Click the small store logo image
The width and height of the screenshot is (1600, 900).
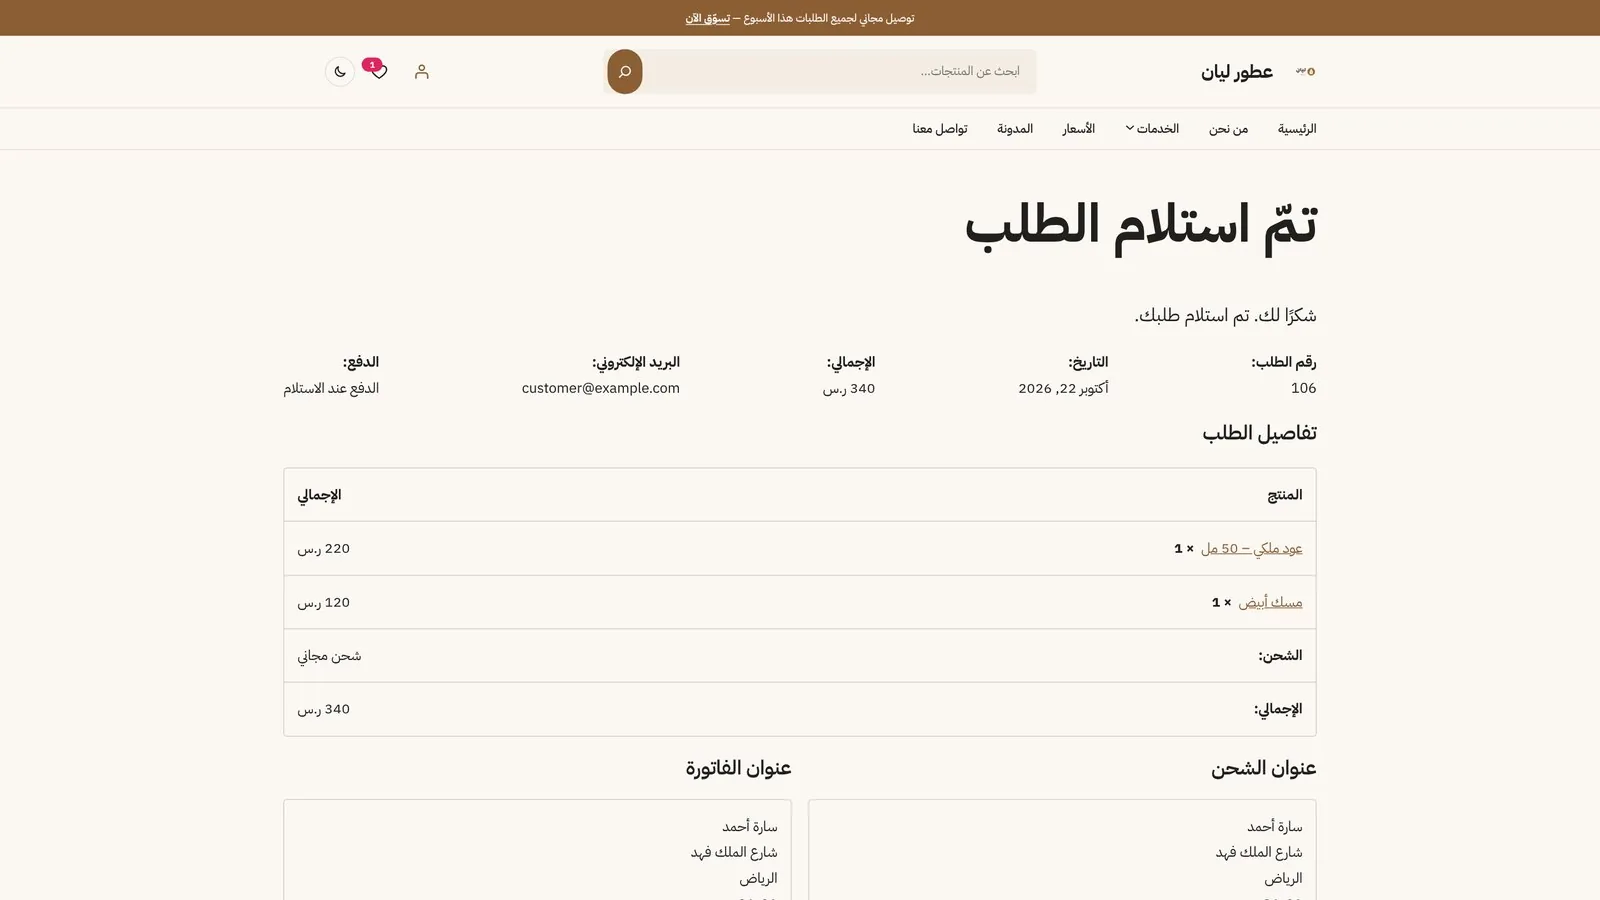1305,71
